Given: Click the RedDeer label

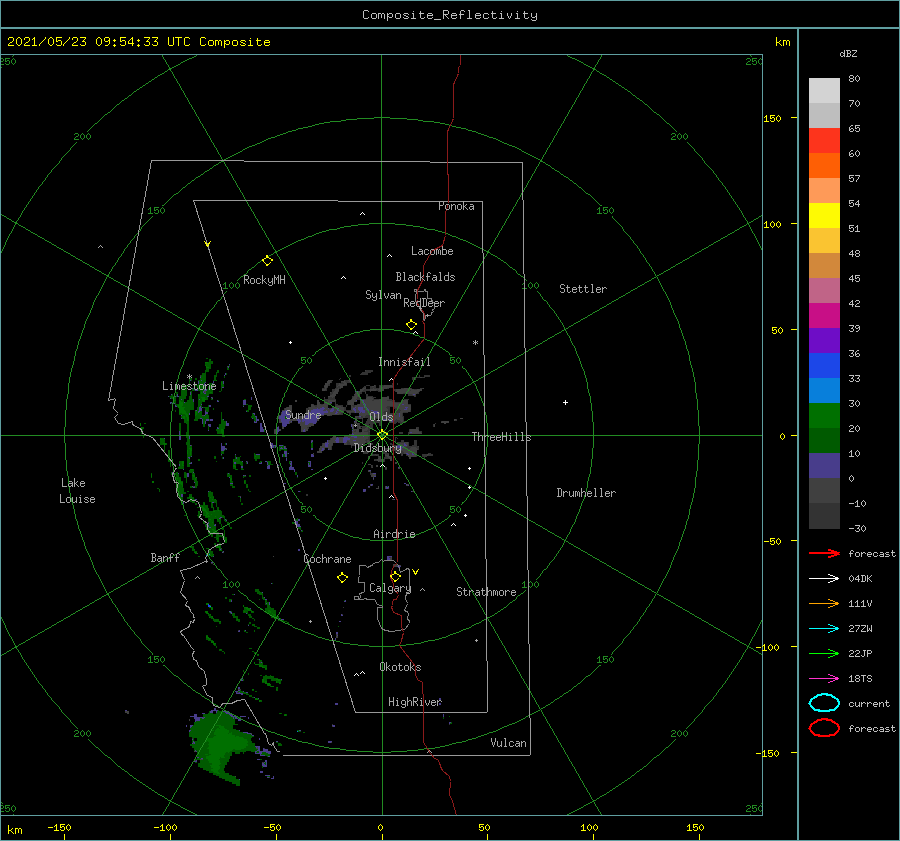Looking at the screenshot, I should (424, 303).
